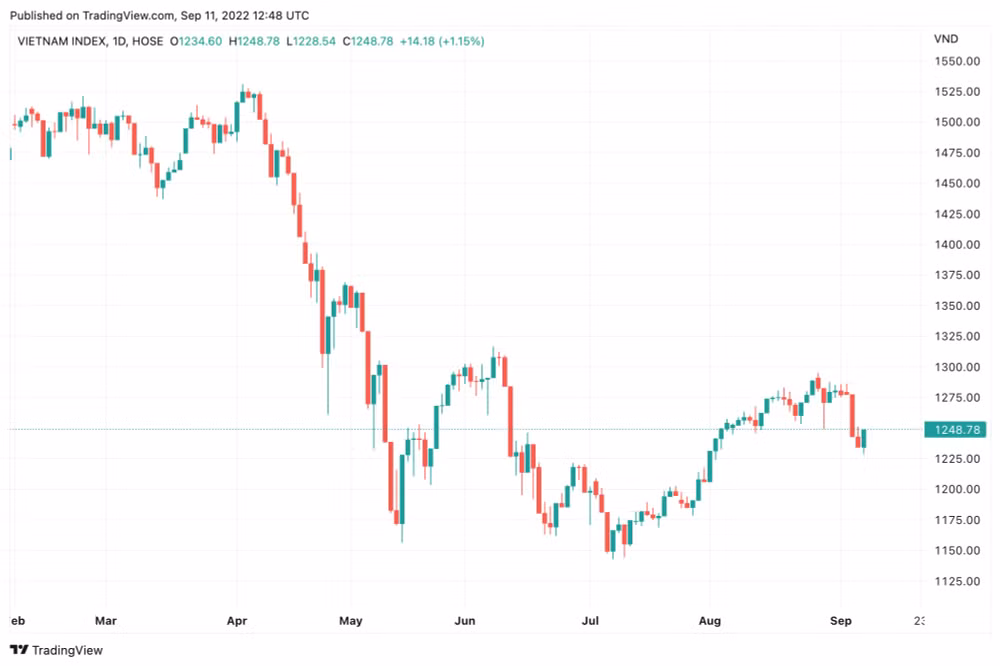Click the 1400.00 price scale label

[957, 244]
